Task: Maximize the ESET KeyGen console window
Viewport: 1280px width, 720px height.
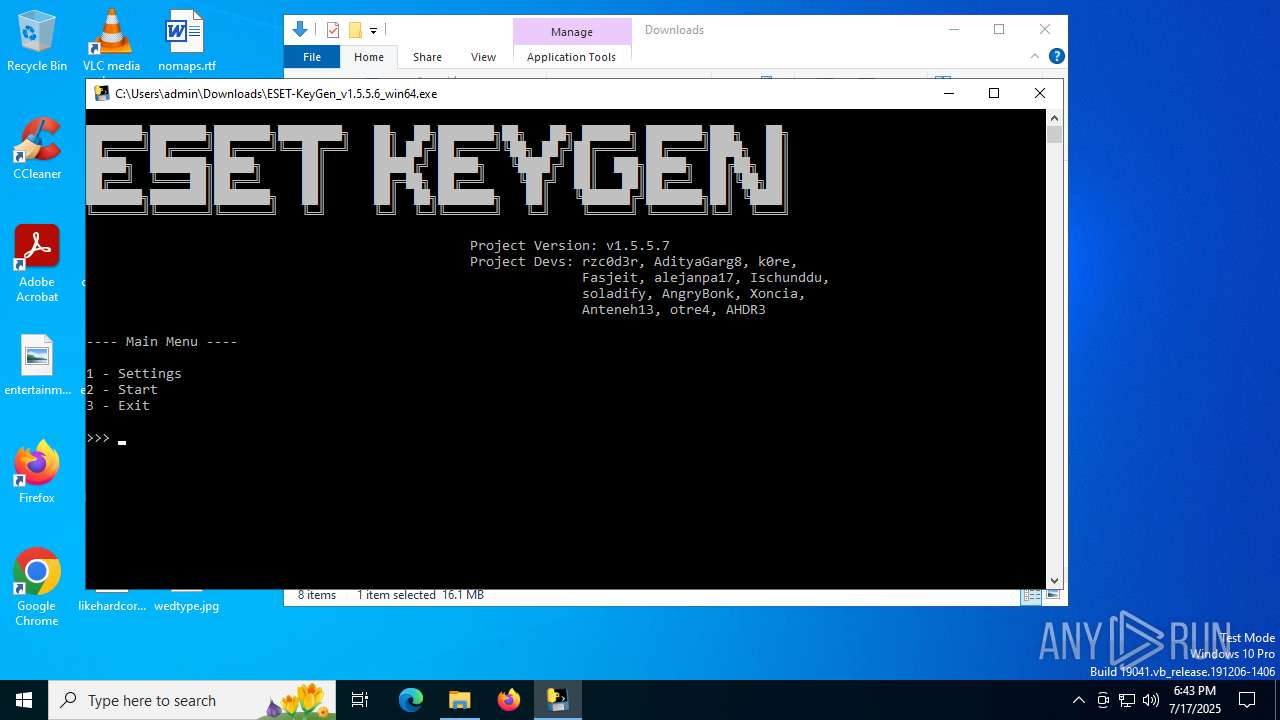Action: tap(993, 93)
